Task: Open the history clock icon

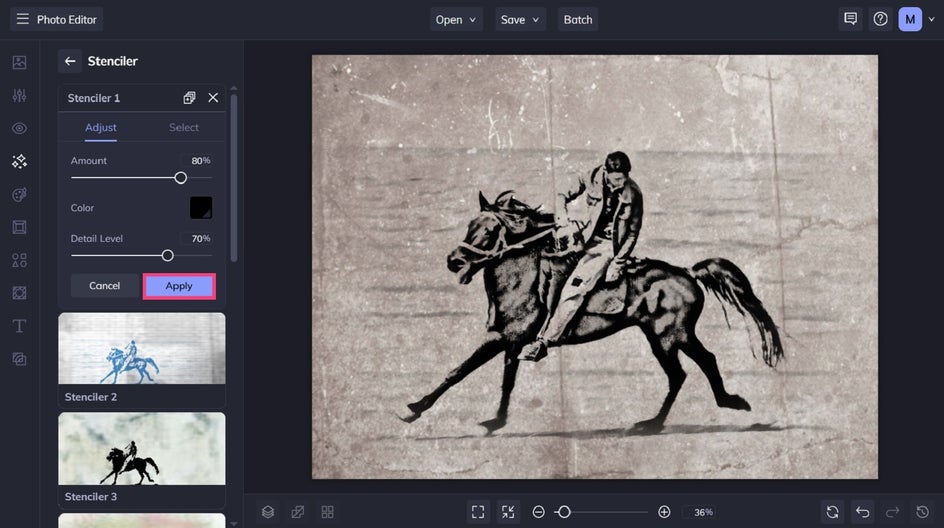Action: [x=922, y=512]
